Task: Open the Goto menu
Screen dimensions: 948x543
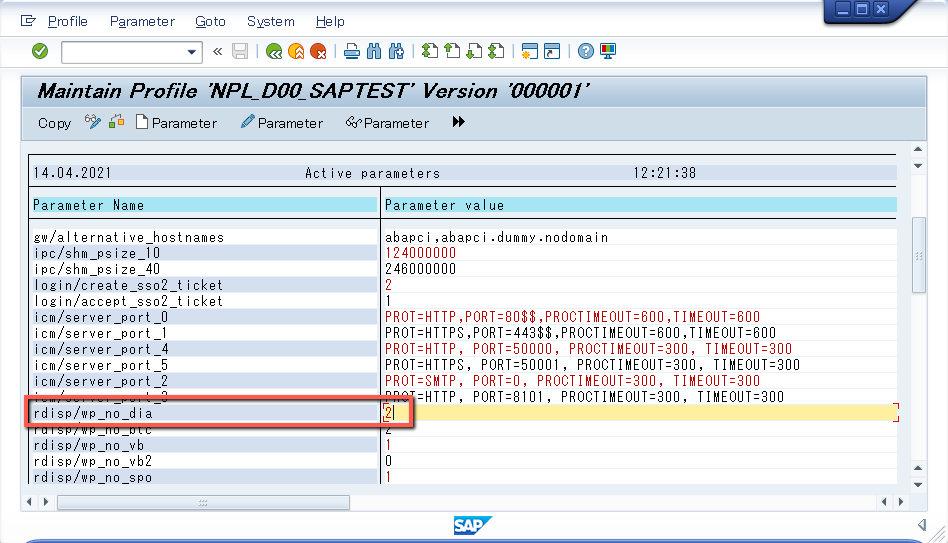Action: coord(210,22)
